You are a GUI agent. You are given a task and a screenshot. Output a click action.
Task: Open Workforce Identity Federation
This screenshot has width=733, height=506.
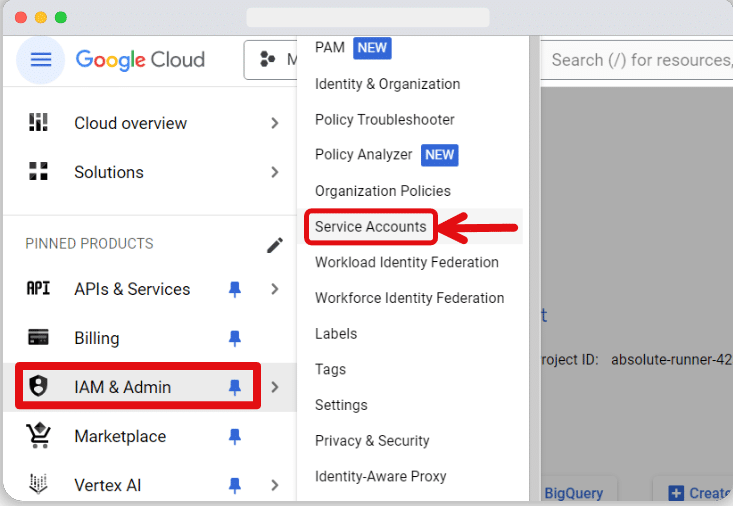point(410,298)
